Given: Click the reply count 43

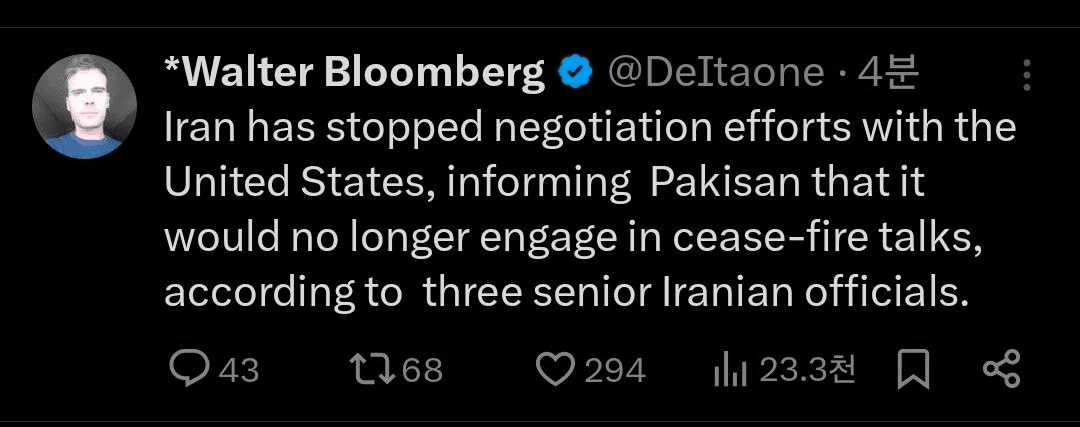Looking at the screenshot, I should tap(239, 371).
